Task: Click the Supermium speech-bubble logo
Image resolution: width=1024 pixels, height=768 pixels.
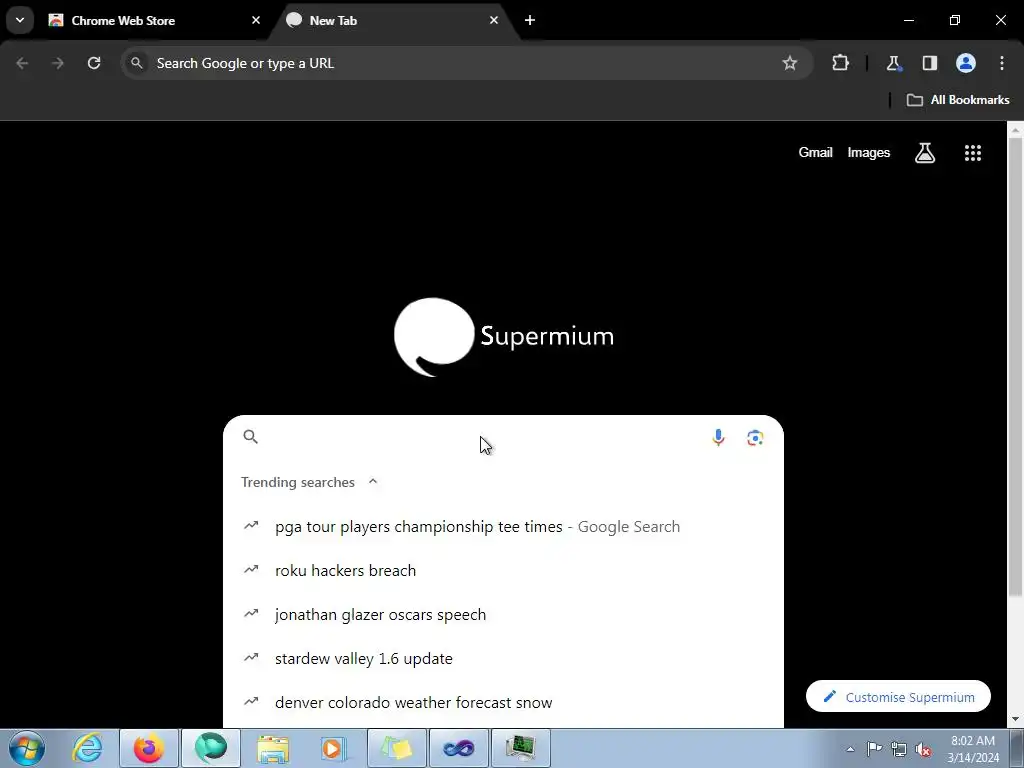Action: pyautogui.click(x=434, y=337)
